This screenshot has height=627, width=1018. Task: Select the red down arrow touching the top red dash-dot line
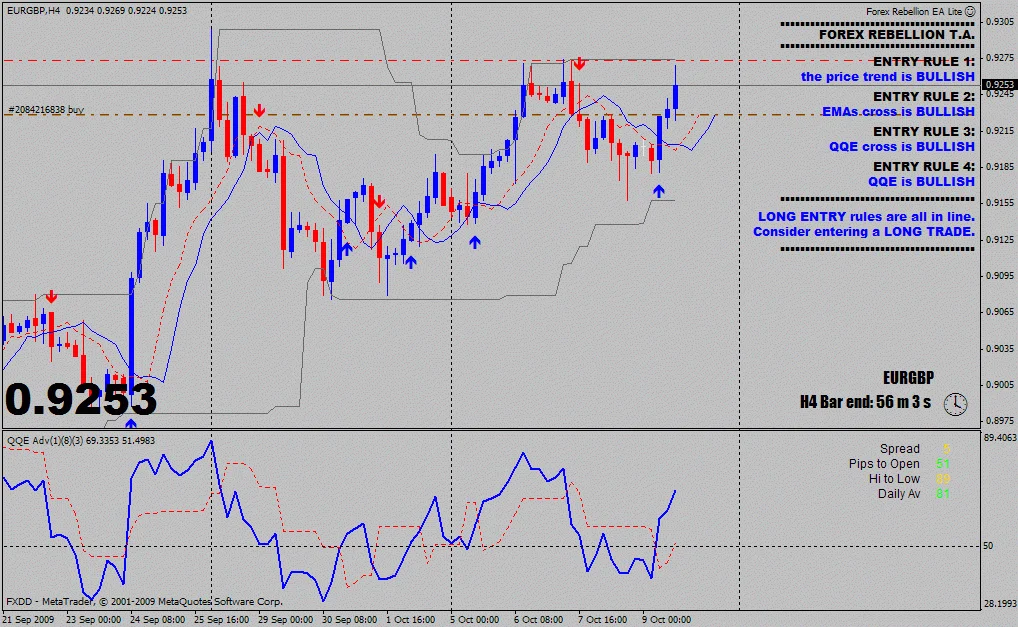579,64
